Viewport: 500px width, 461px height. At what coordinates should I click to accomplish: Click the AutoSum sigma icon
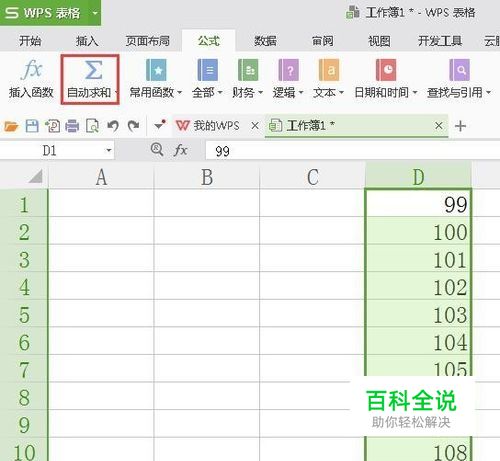(93, 70)
